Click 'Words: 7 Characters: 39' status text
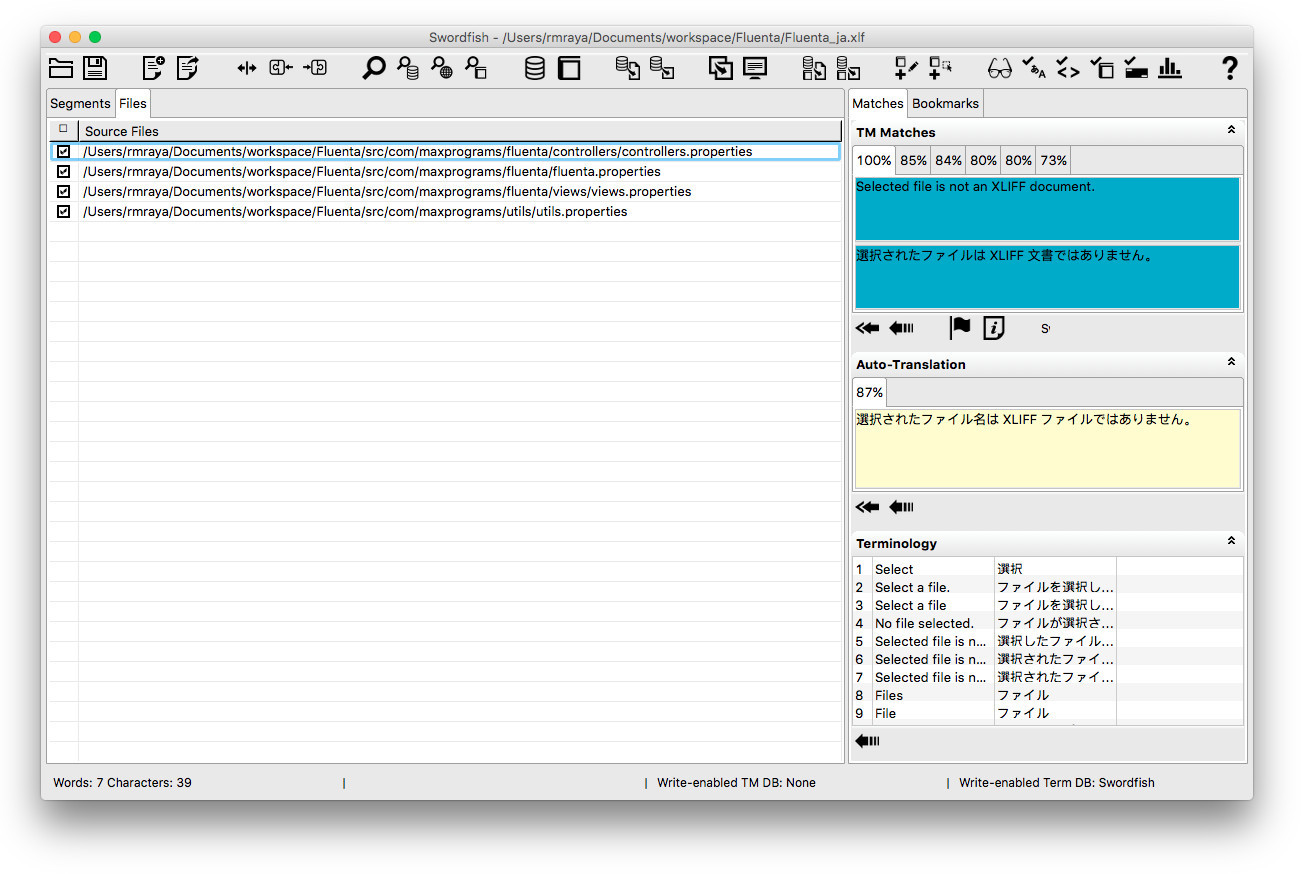 [122, 783]
